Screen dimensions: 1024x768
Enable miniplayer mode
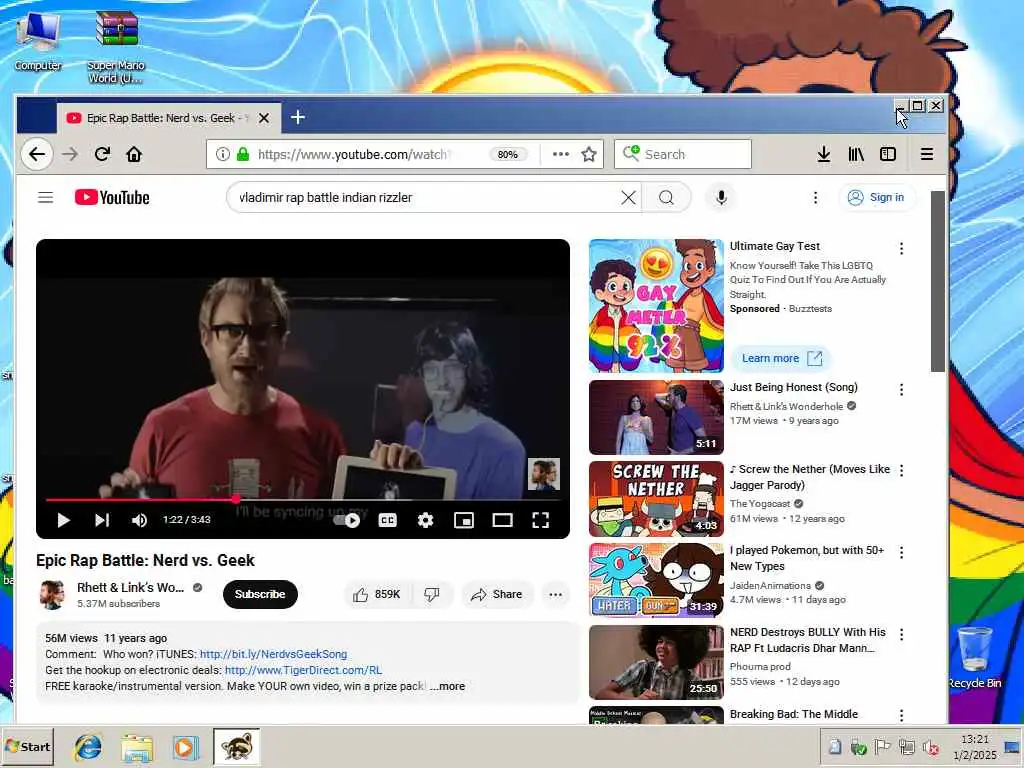click(464, 520)
